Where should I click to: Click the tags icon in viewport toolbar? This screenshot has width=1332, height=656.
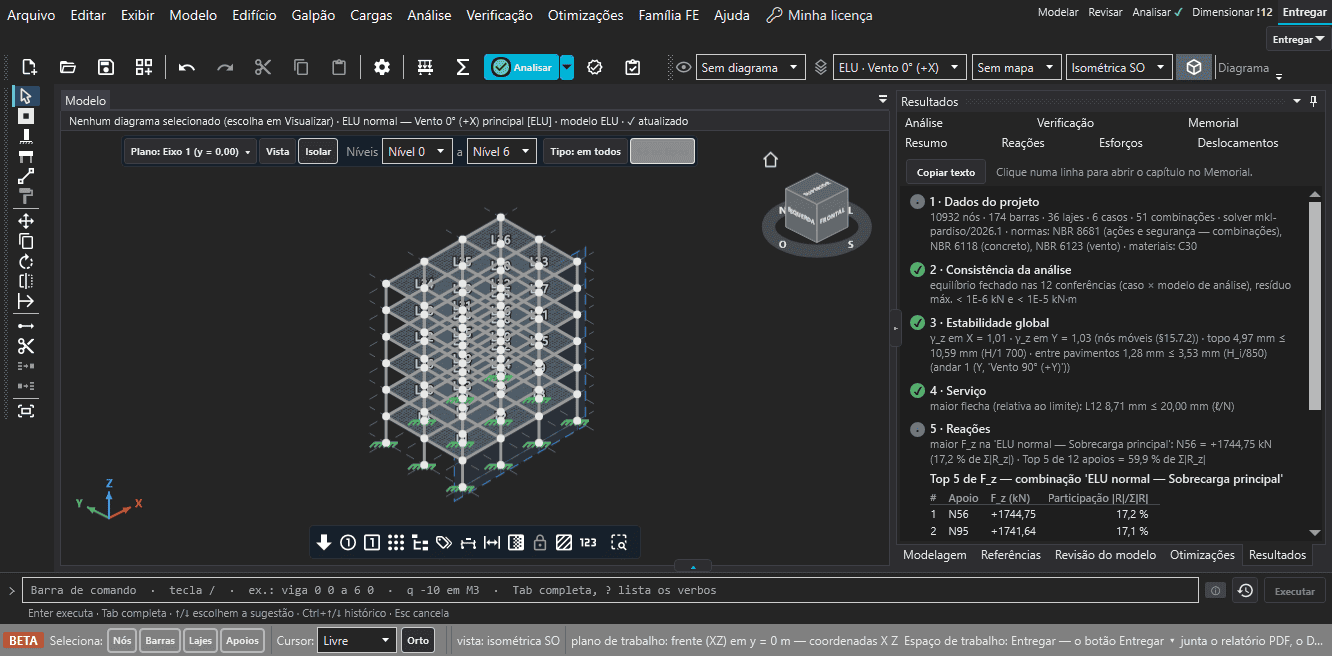pos(444,542)
